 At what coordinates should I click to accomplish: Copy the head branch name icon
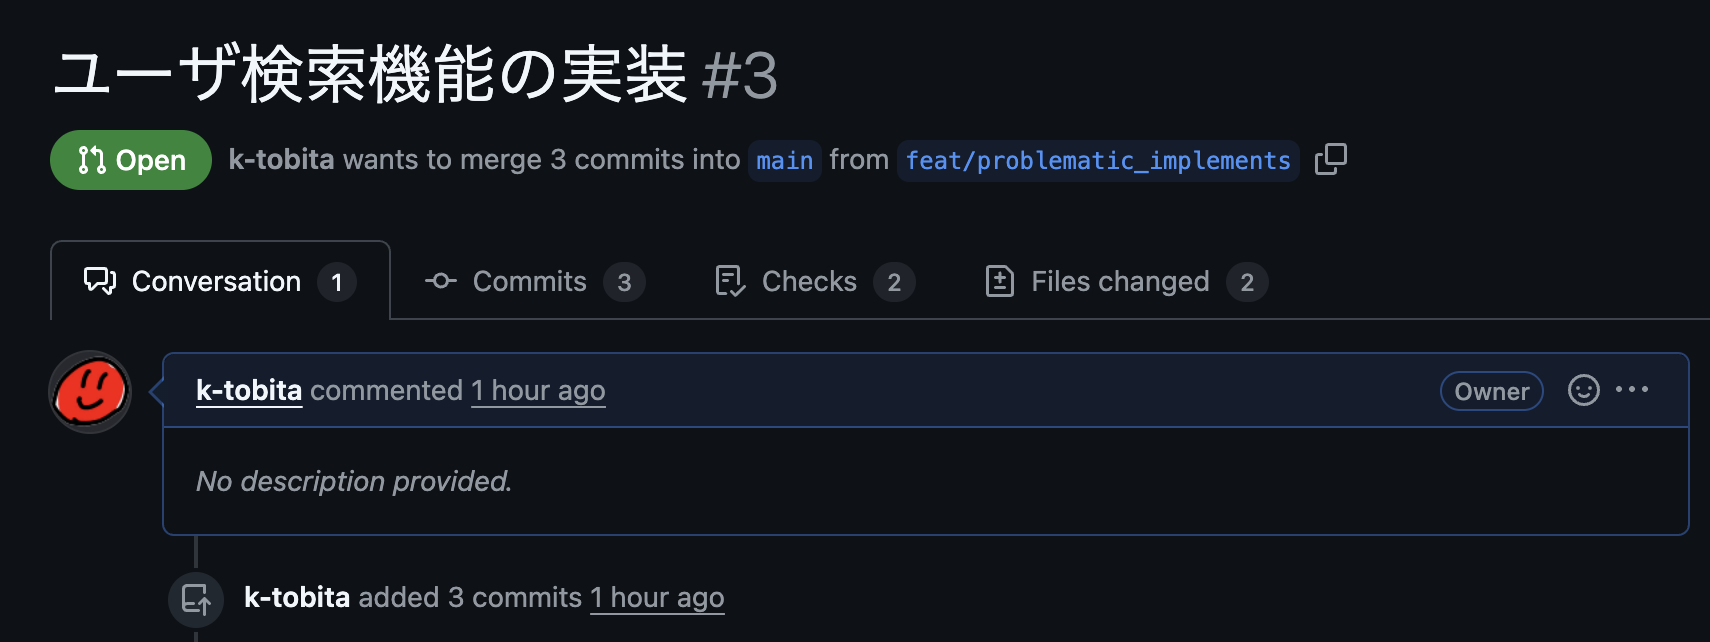coord(1330,159)
